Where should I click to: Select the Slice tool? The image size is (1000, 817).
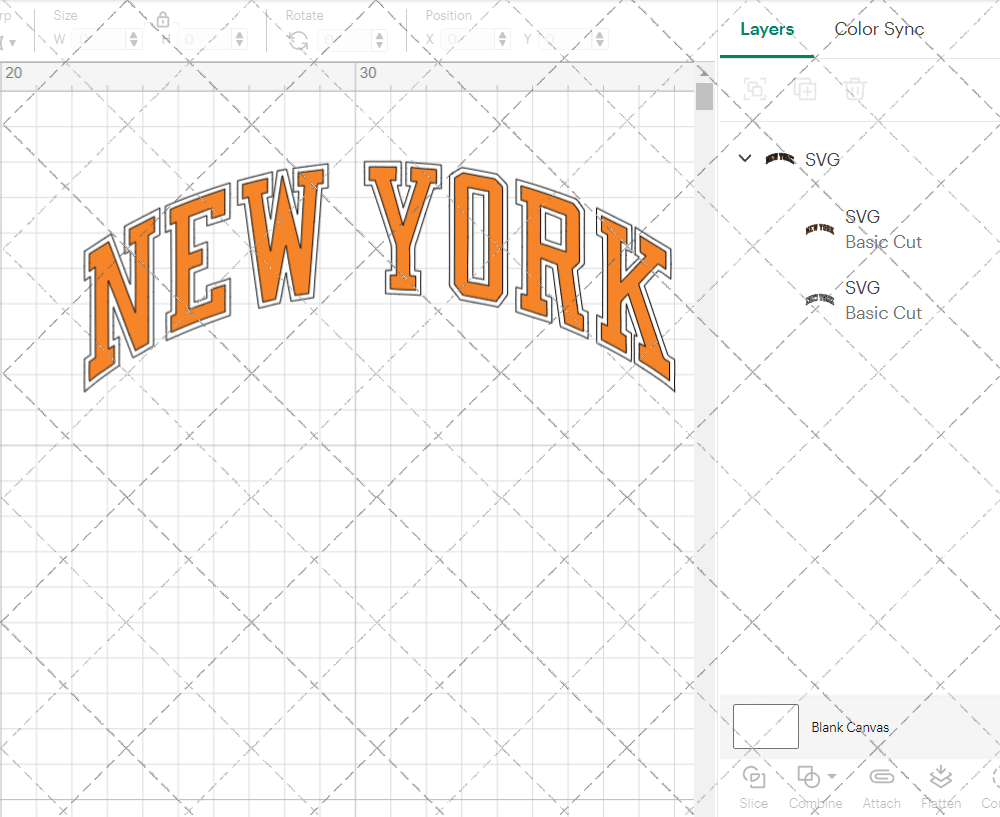(x=753, y=786)
